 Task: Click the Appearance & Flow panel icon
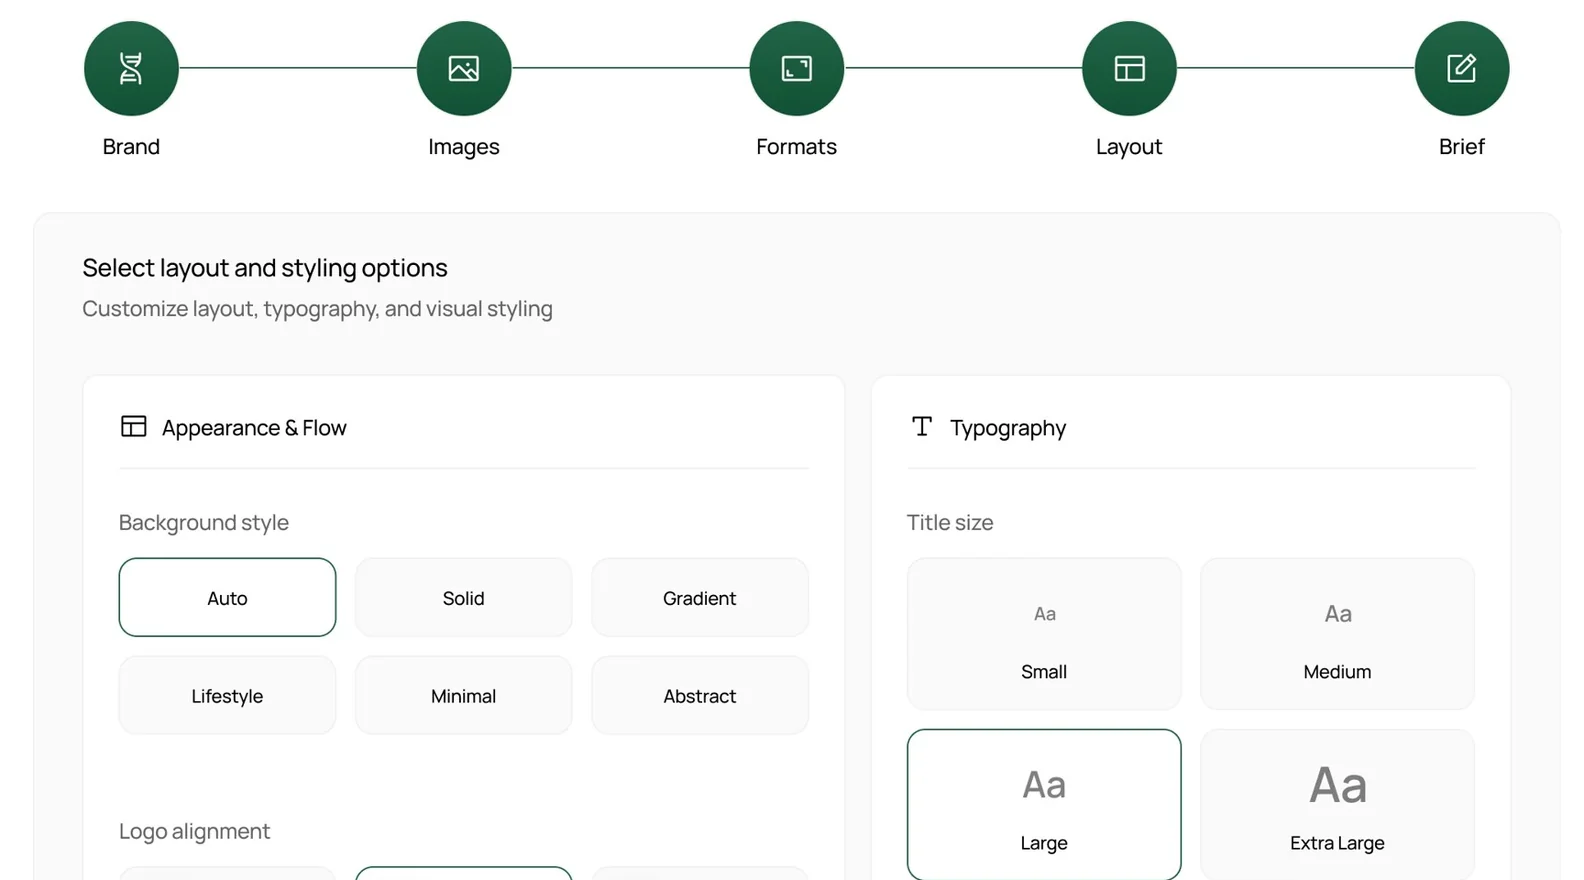click(x=134, y=427)
